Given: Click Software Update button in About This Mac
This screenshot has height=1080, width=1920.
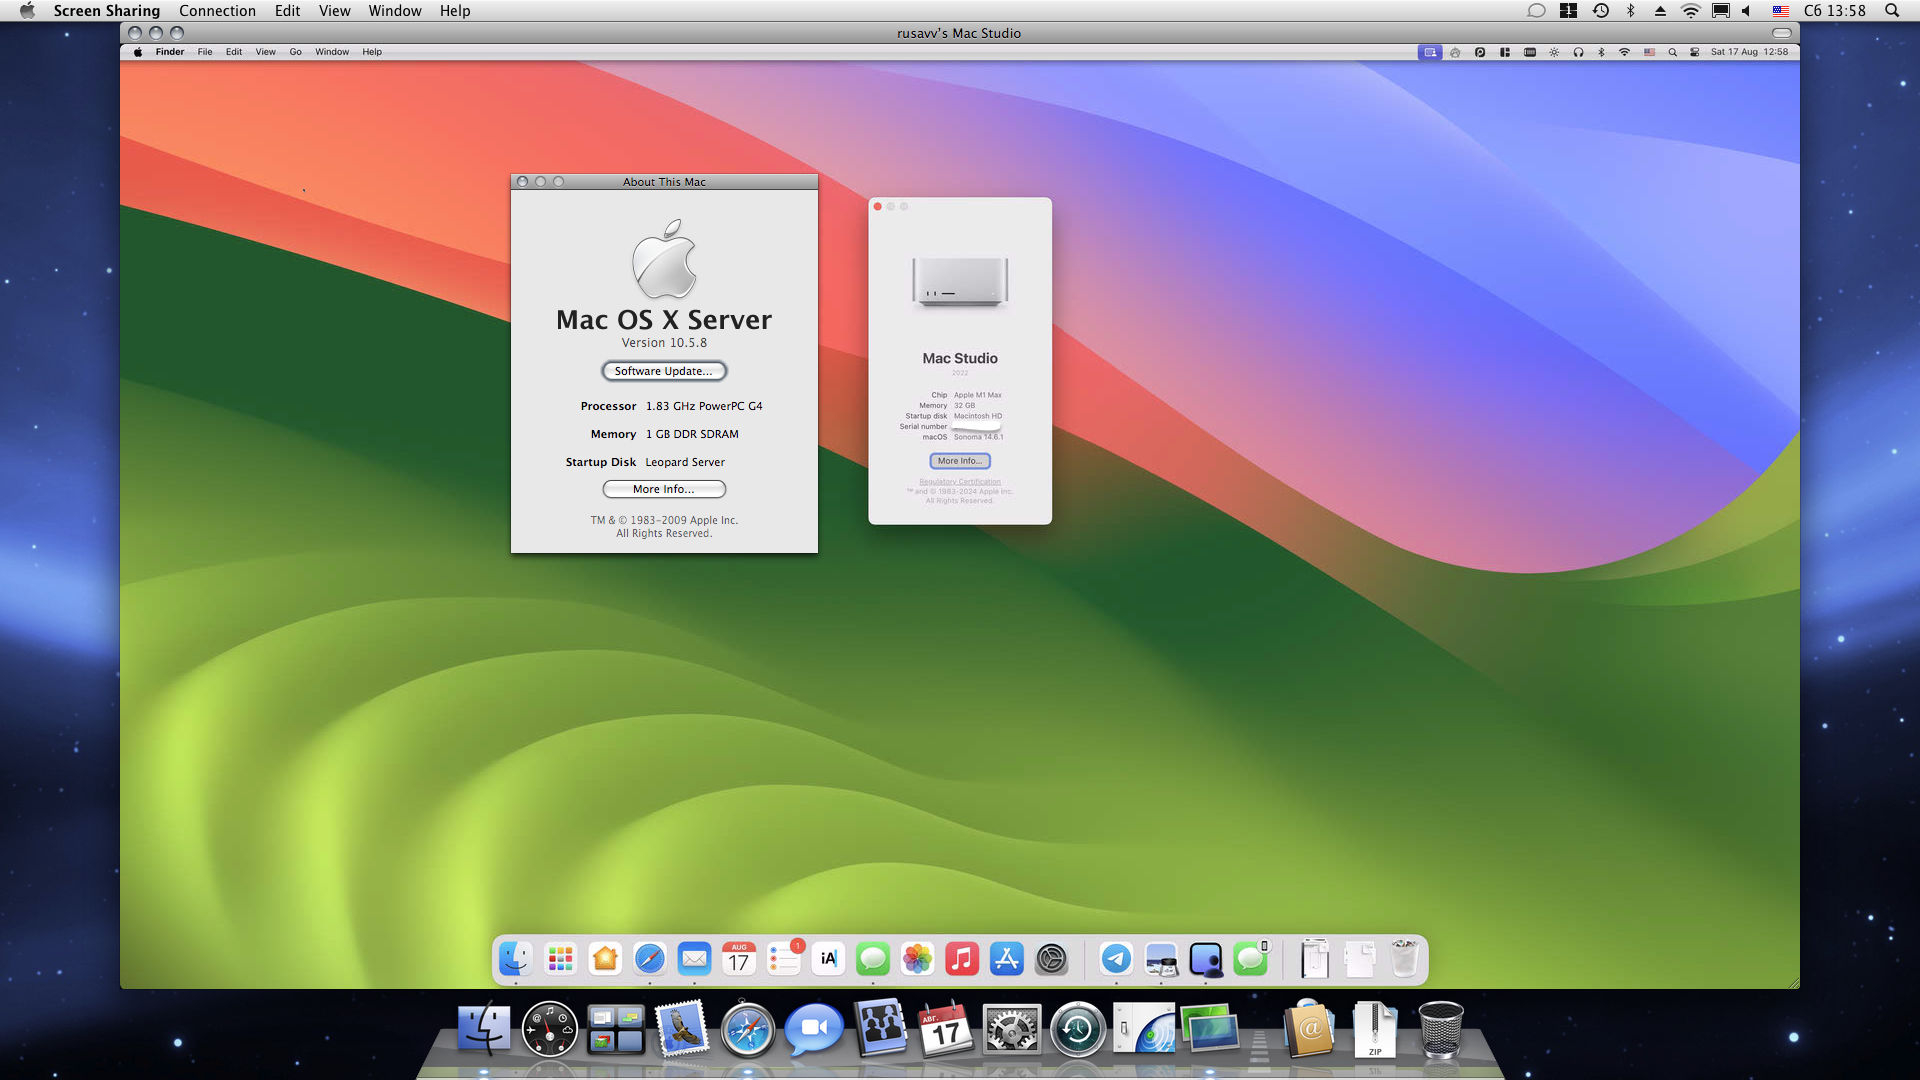Looking at the screenshot, I should click(x=663, y=371).
